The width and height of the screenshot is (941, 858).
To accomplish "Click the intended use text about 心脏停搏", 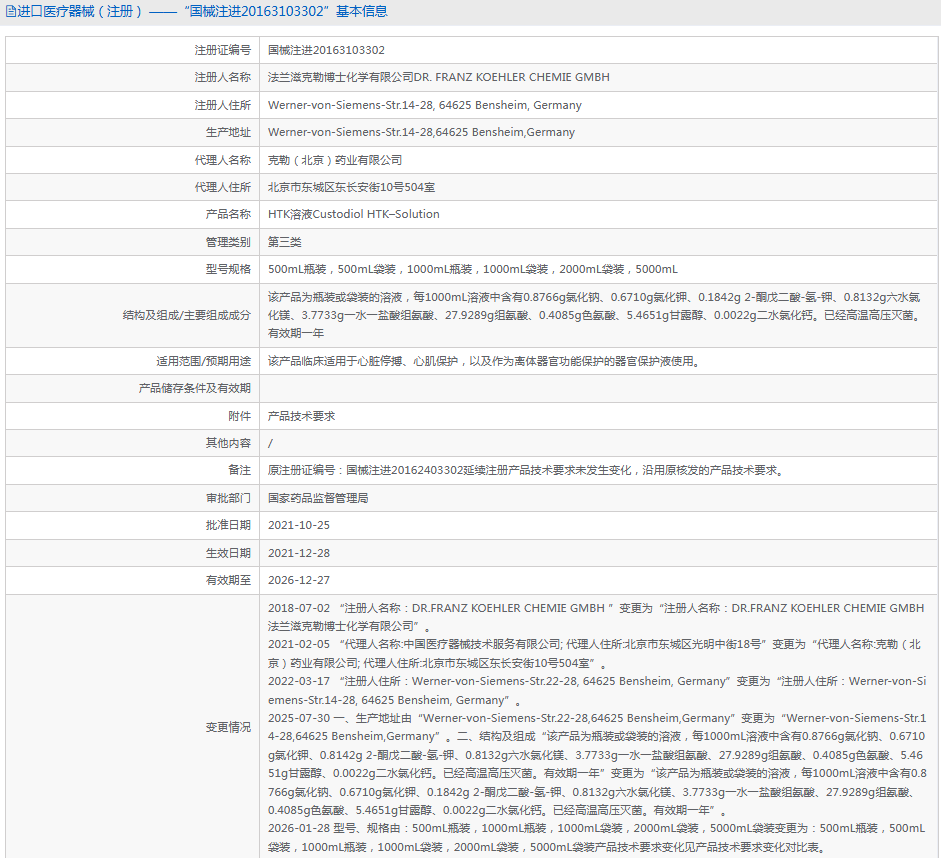I will tap(484, 361).
